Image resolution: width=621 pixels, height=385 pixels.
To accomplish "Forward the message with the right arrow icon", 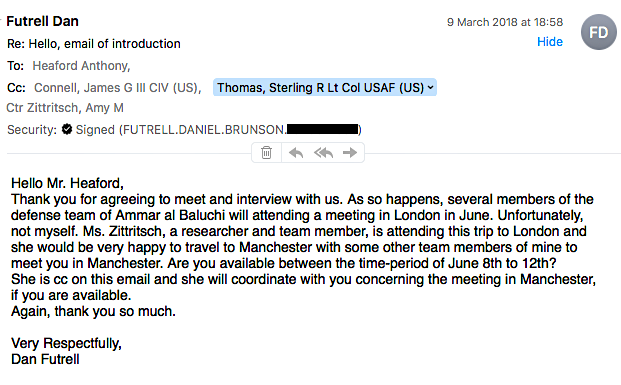I will click(x=350, y=152).
